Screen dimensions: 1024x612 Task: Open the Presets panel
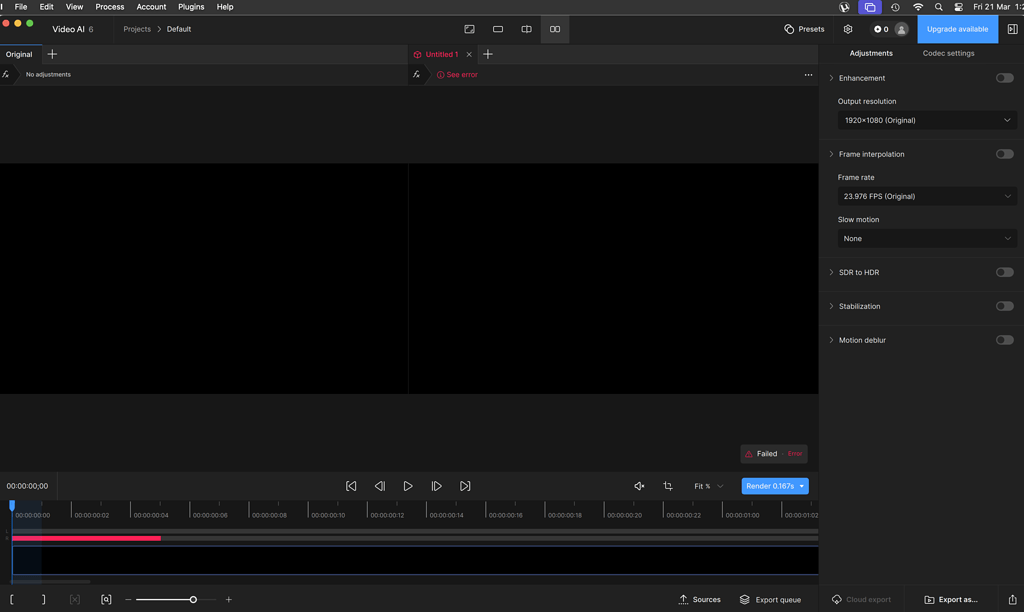804,29
